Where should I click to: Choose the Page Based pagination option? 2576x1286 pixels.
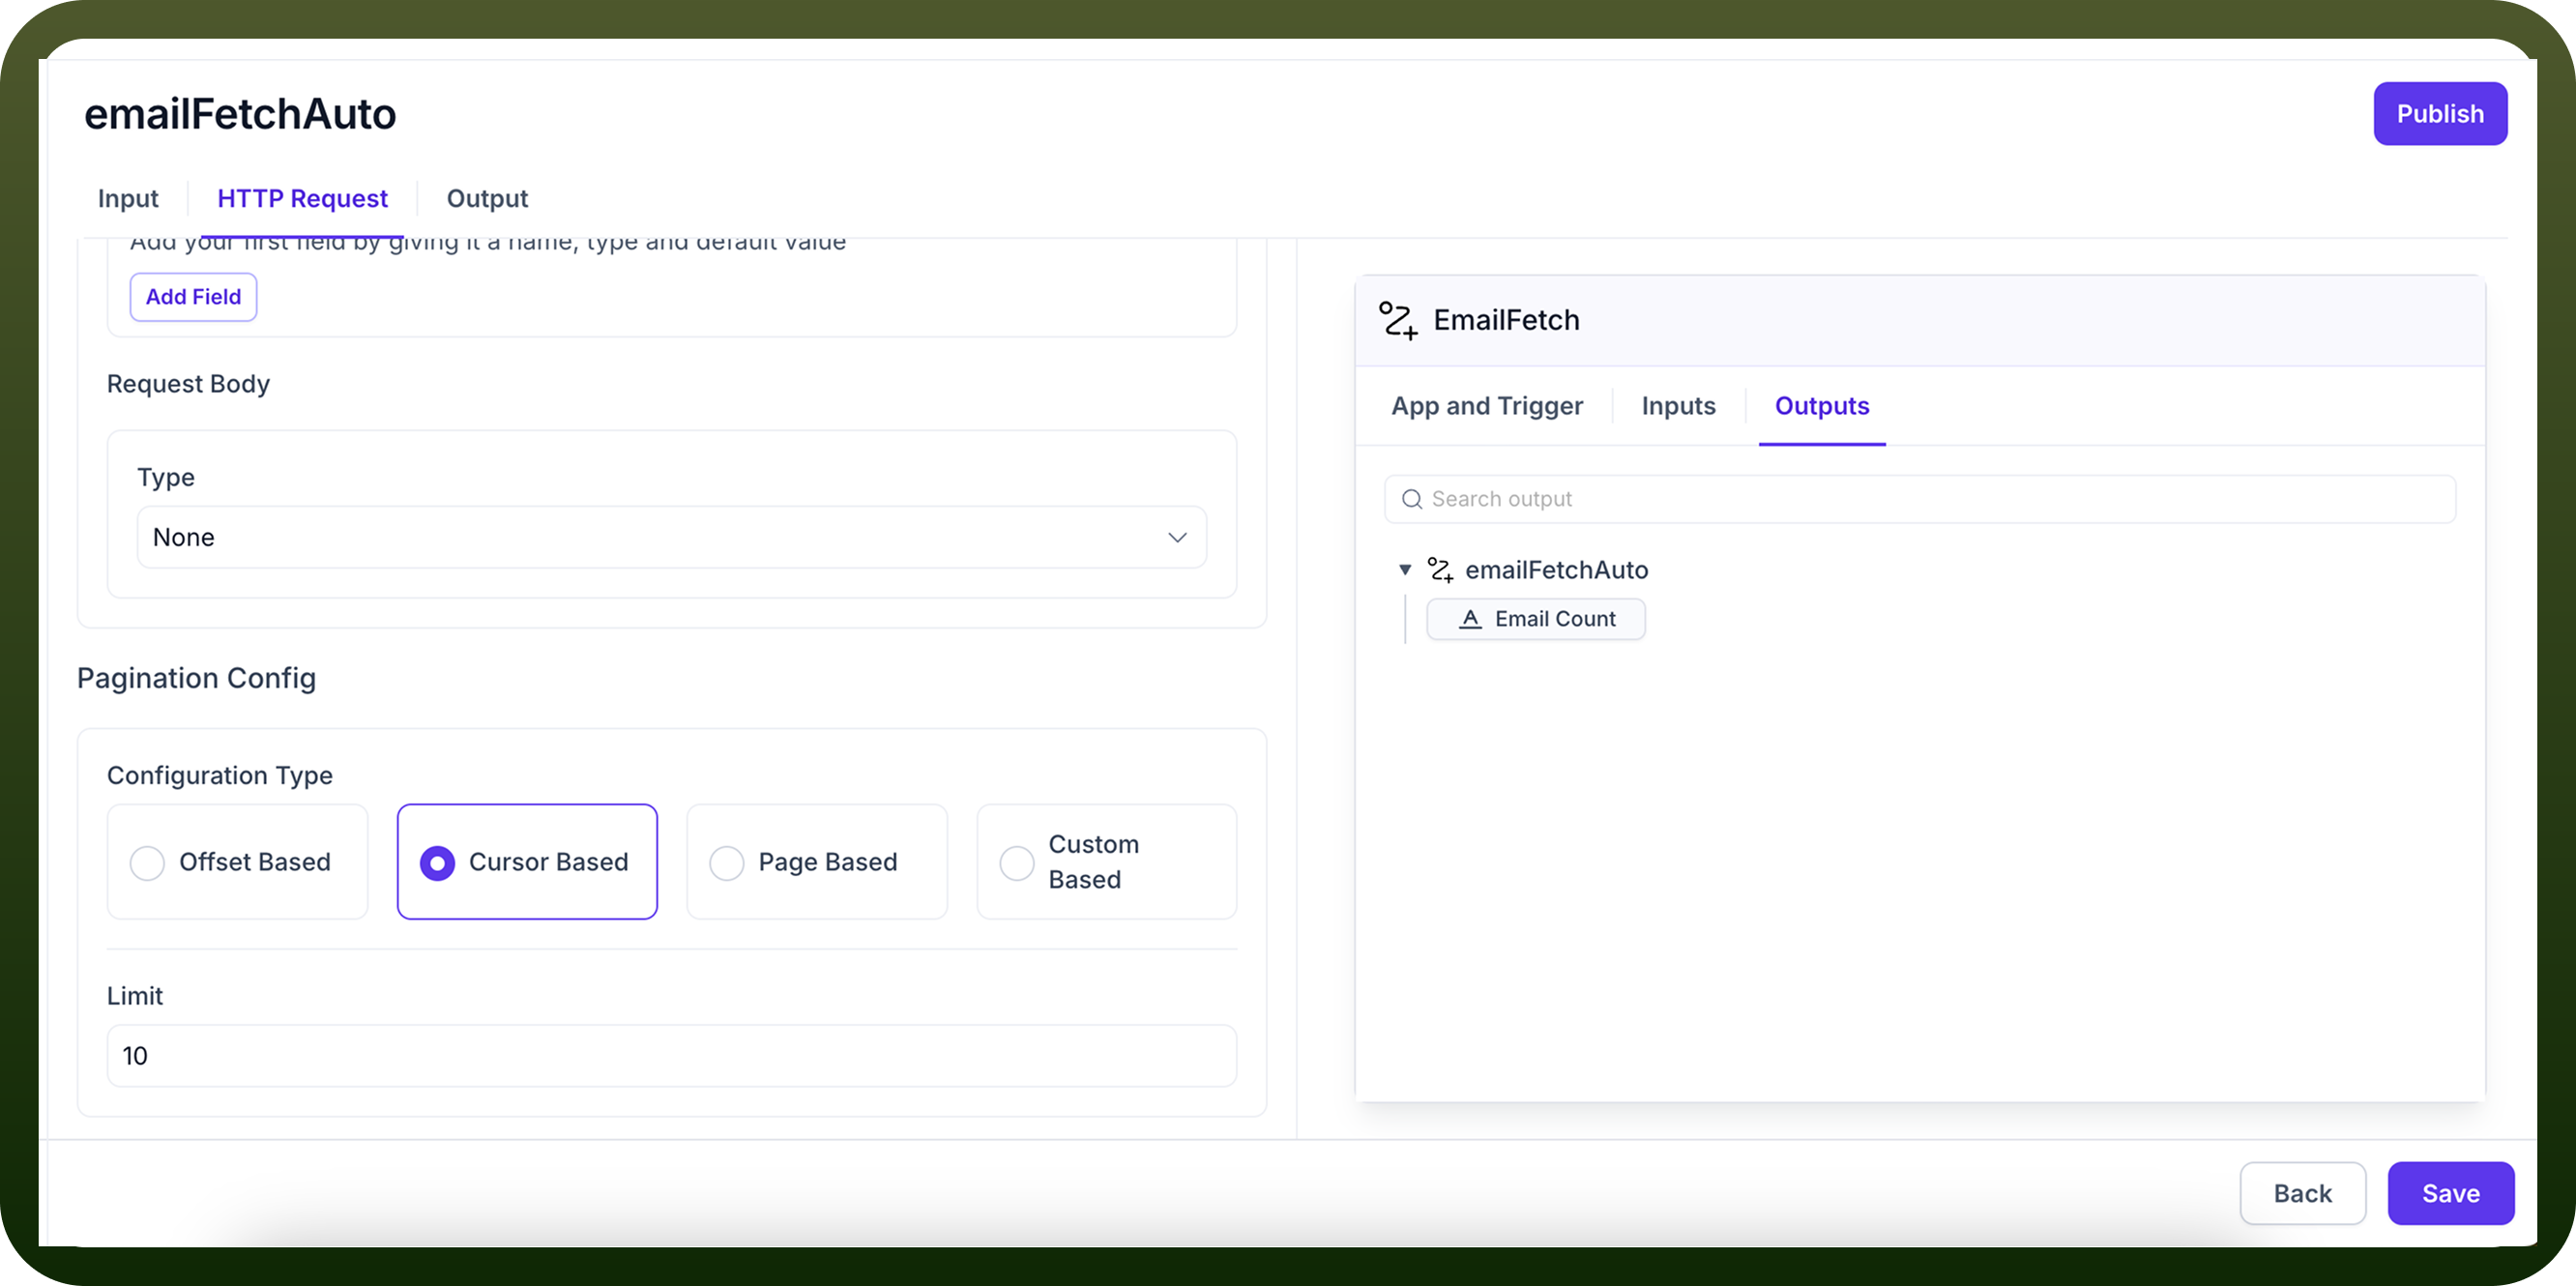click(x=817, y=862)
